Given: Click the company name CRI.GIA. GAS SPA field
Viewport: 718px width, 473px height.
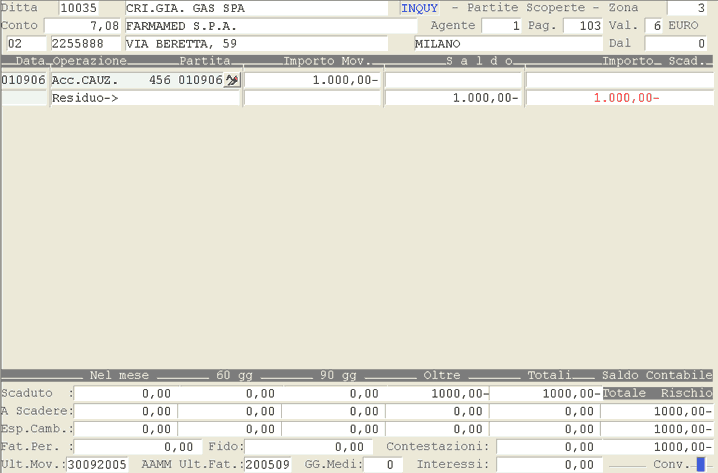Looking at the screenshot, I should [255, 8].
